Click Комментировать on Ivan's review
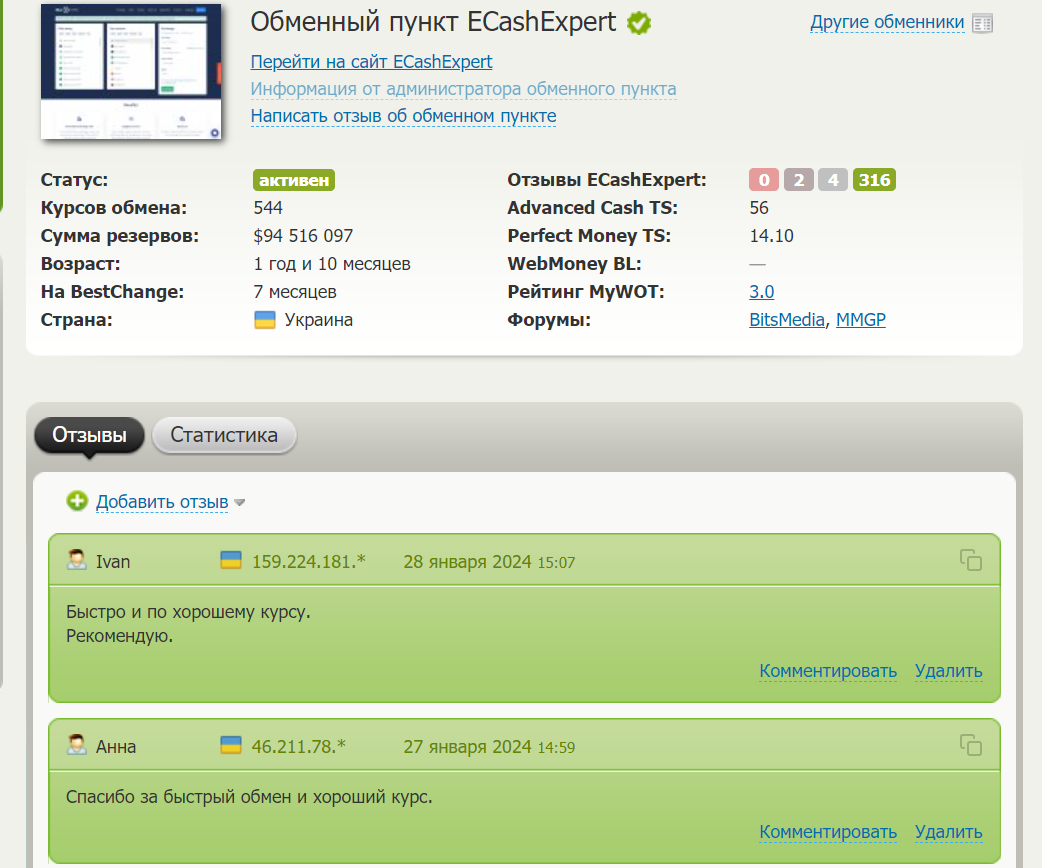Image resolution: width=1042 pixels, height=868 pixels. (x=828, y=671)
